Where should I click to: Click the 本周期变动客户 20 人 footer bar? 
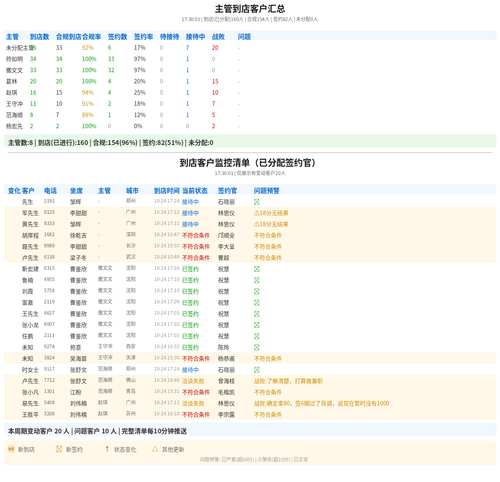(250, 430)
